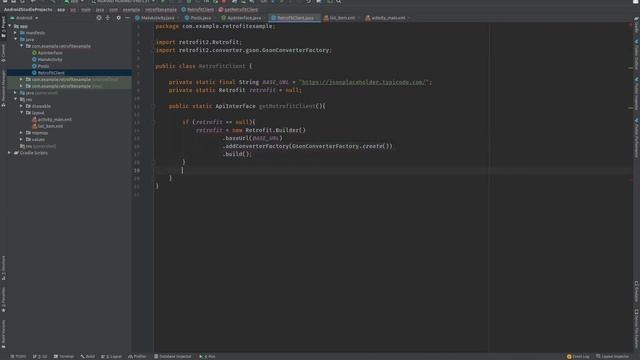Screen dimensions: 640x360
Task: Open the ApiInterface.java editor tab
Action: [241, 18]
